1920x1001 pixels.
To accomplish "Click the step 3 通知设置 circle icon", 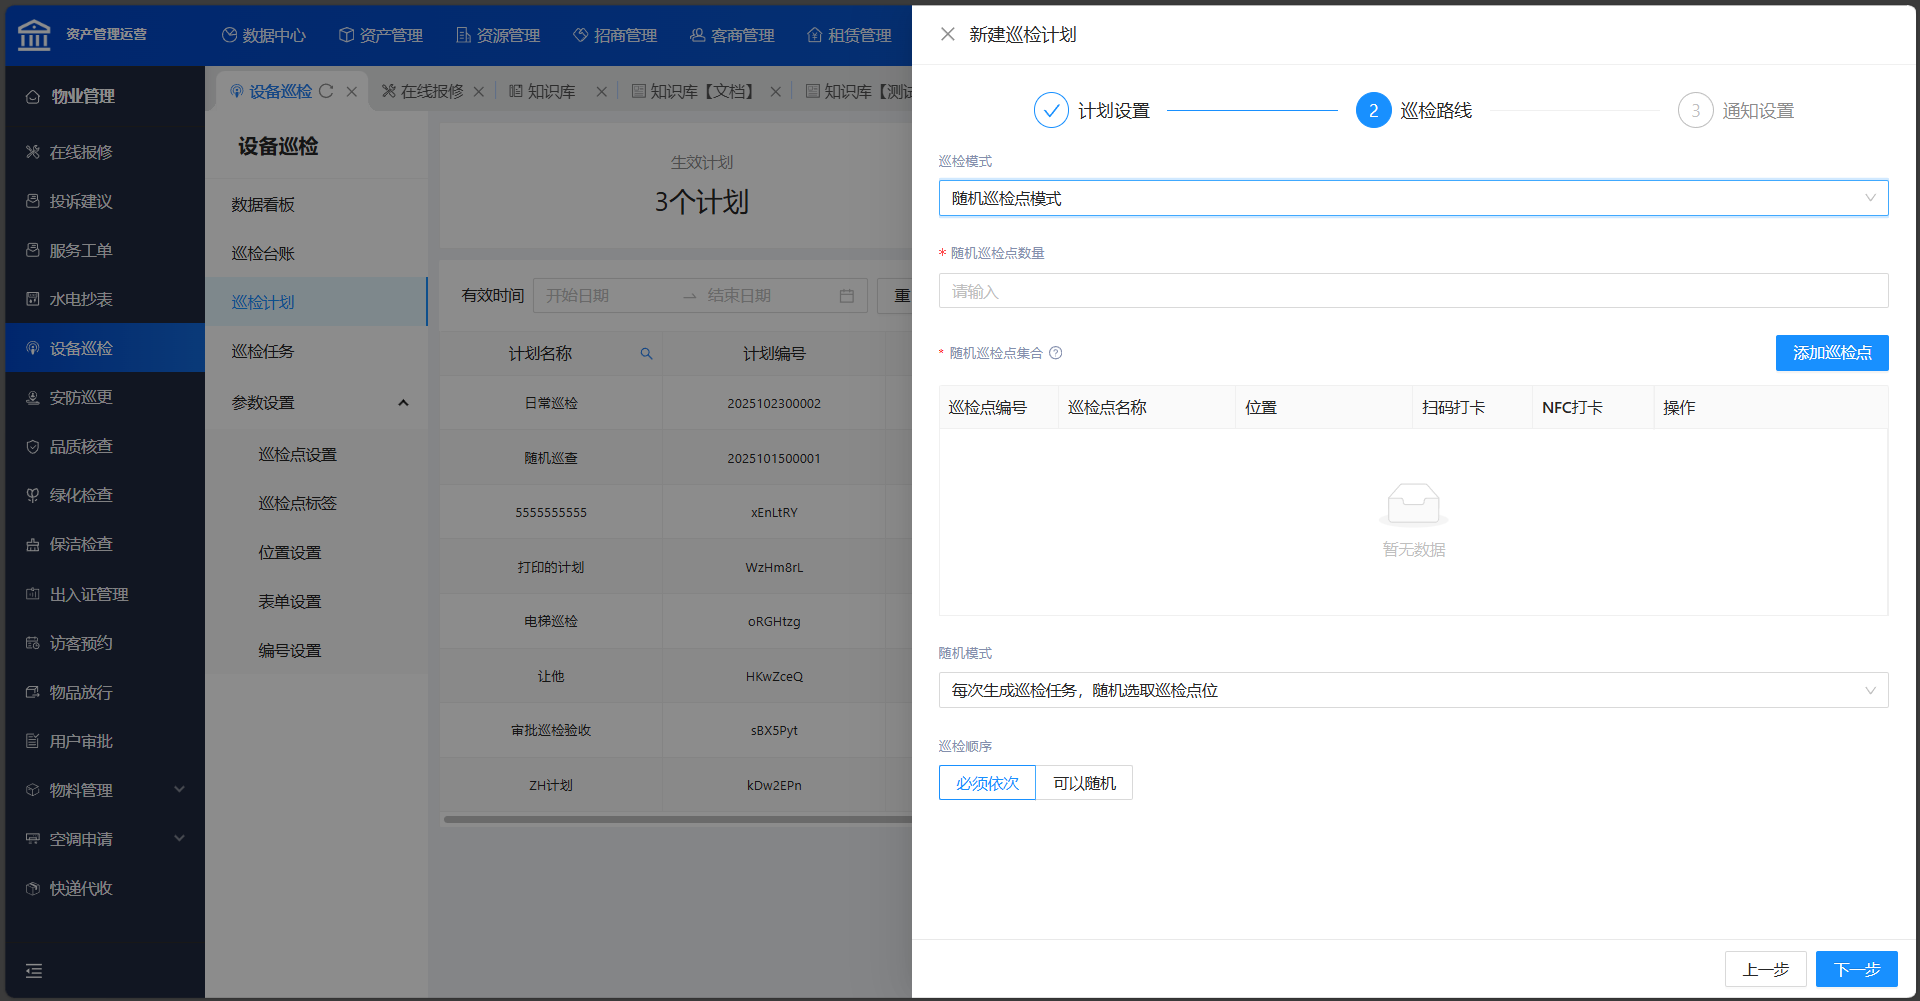I will [1695, 110].
